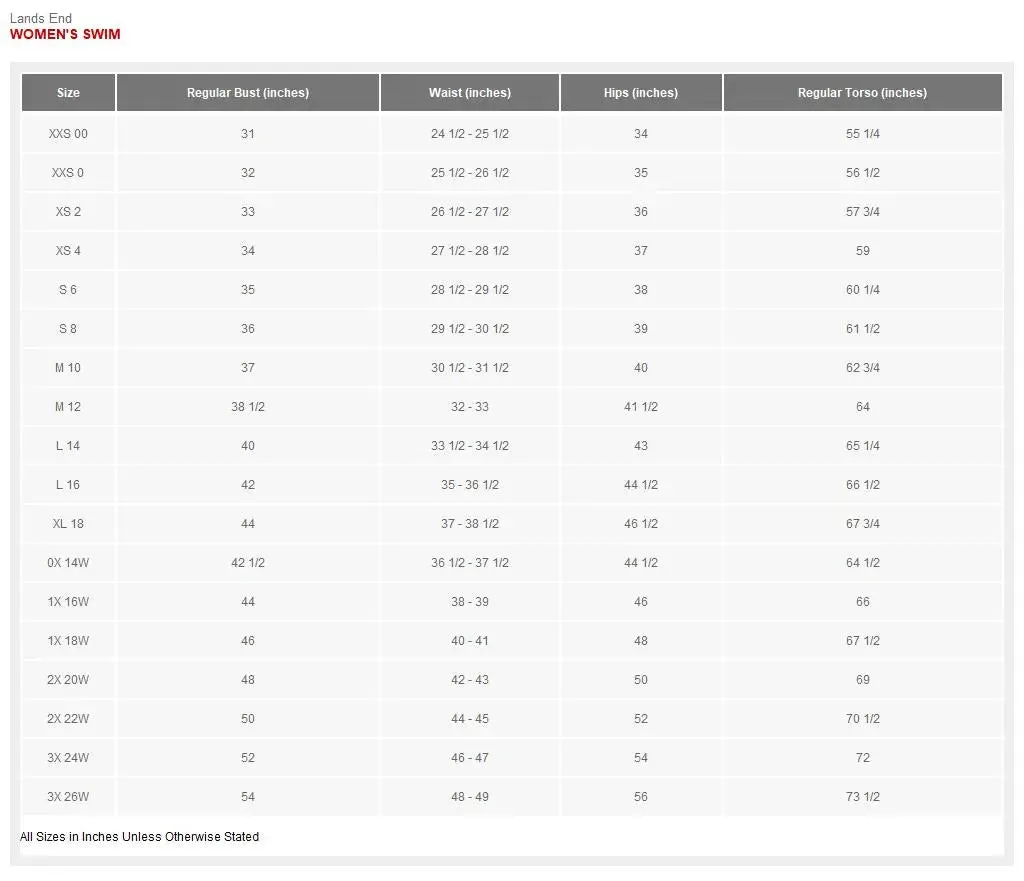This screenshot has width=1024, height=881.
Task: Select the '2X 22W' size cell
Action: click(68, 718)
